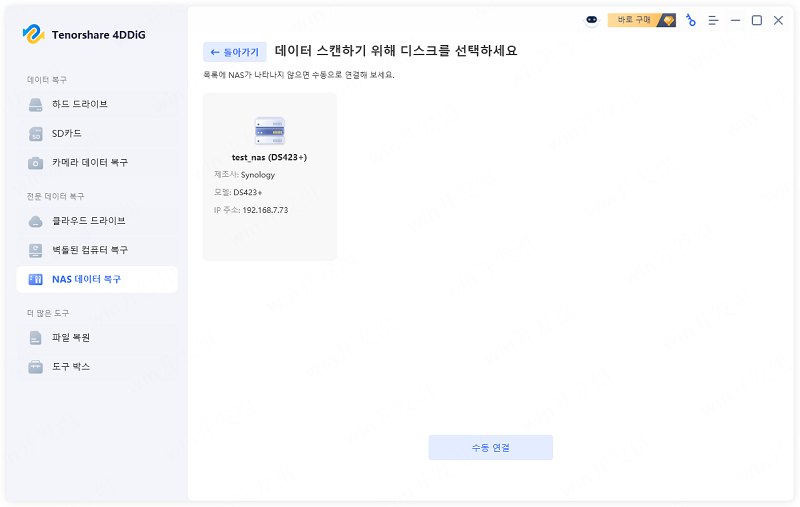Minimize the 4DDiG window
This screenshot has height=507, width=800.
click(x=735, y=20)
